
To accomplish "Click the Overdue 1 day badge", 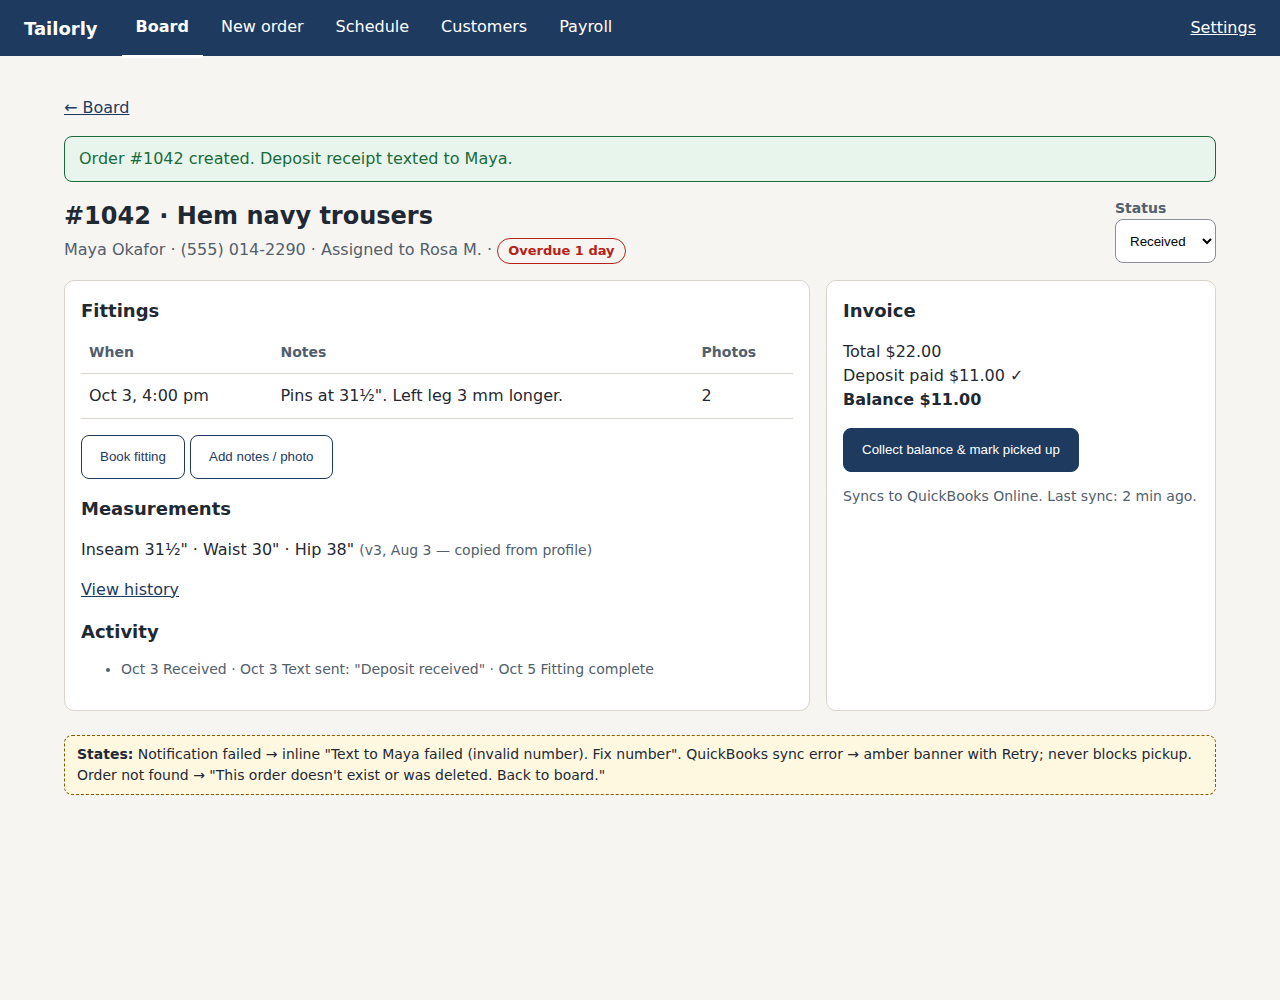I will pos(561,251).
